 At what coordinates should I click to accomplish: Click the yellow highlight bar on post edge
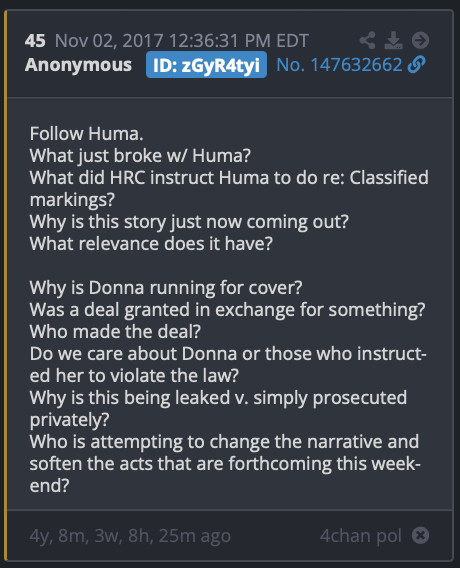click(5, 286)
